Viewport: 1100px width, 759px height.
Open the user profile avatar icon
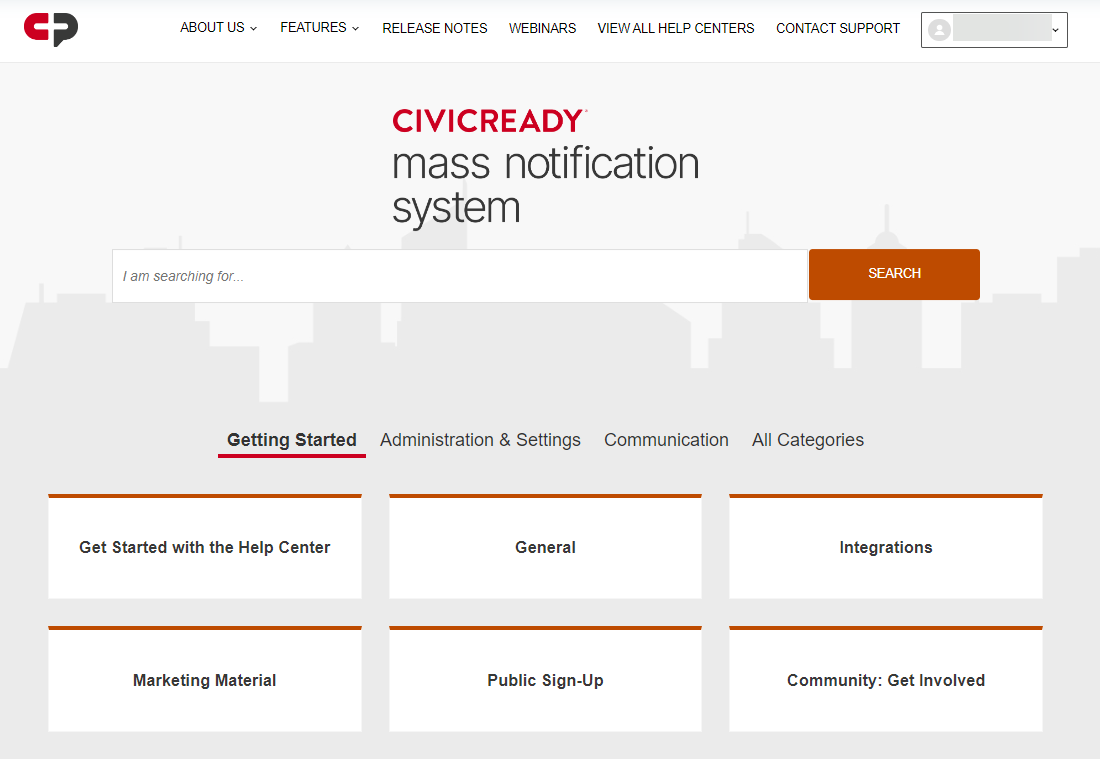[939, 29]
